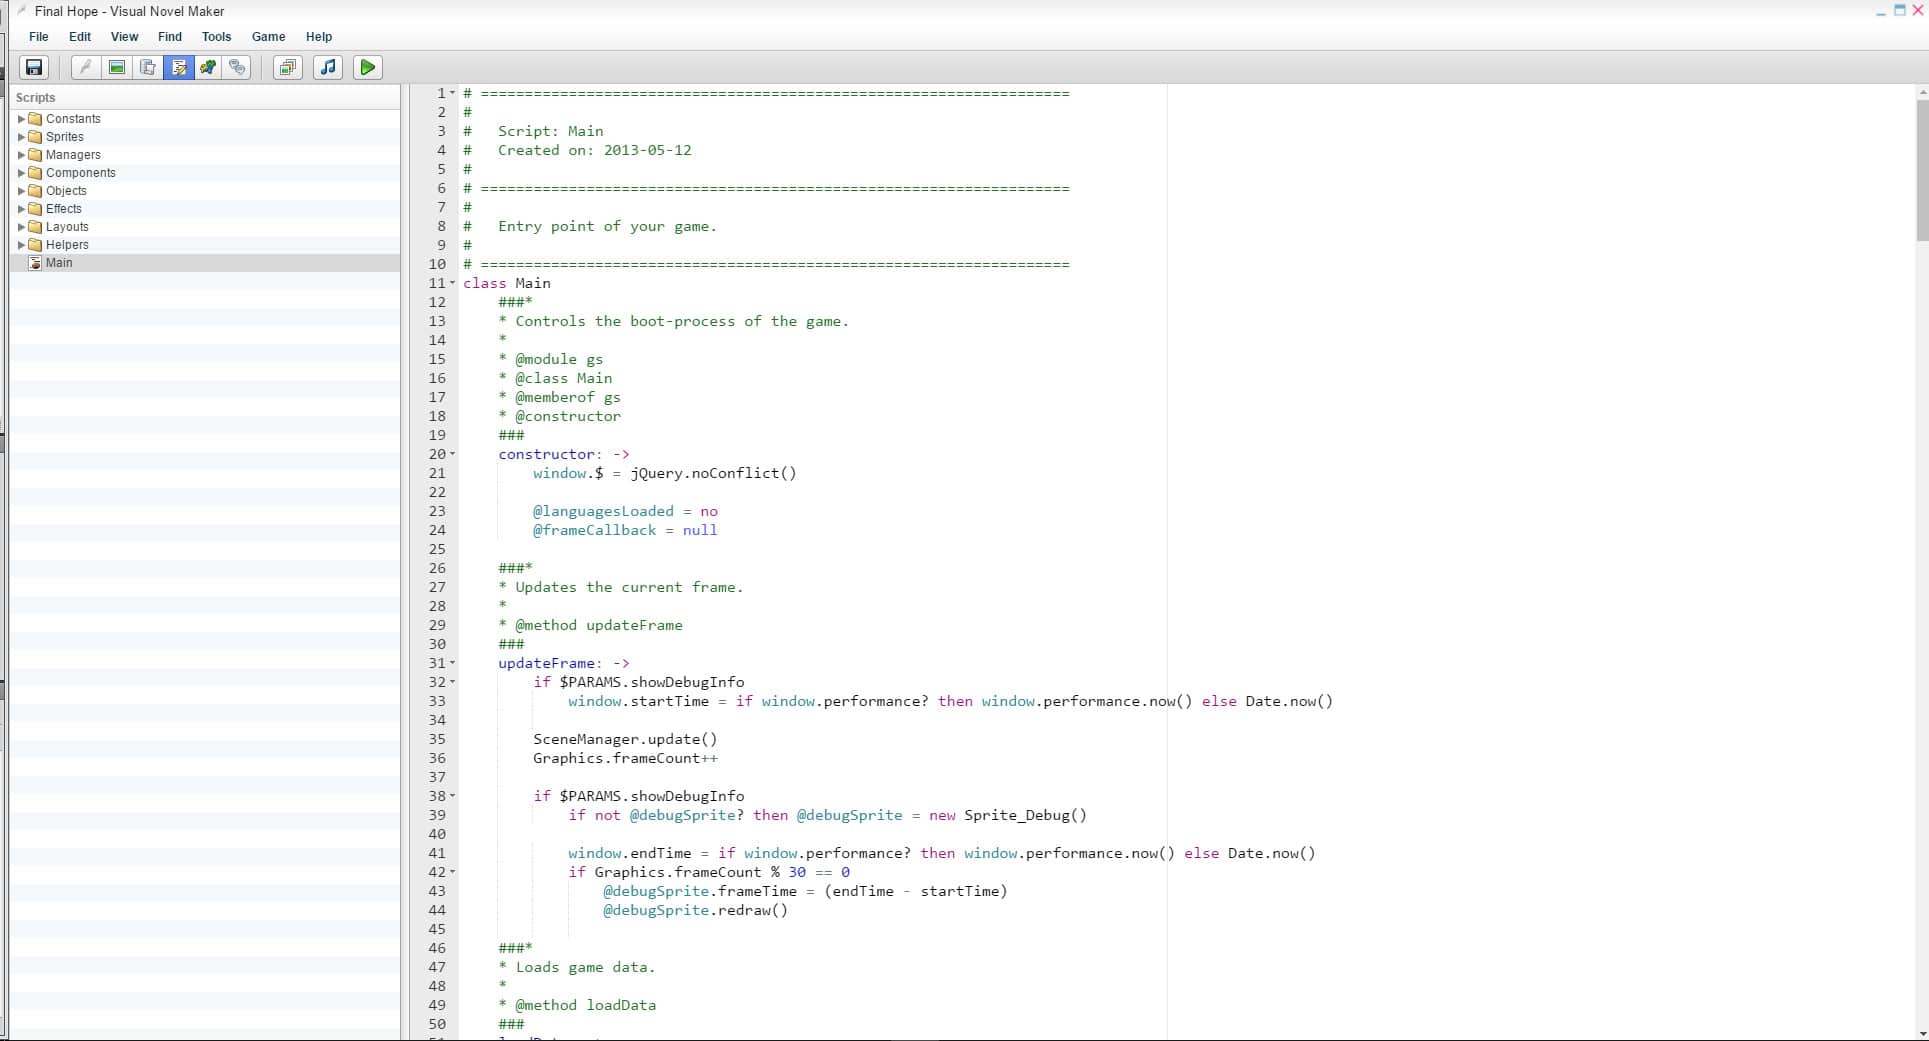The width and height of the screenshot is (1929, 1041).
Task: Click the documents stack toolbar icon
Action: [x=148, y=67]
